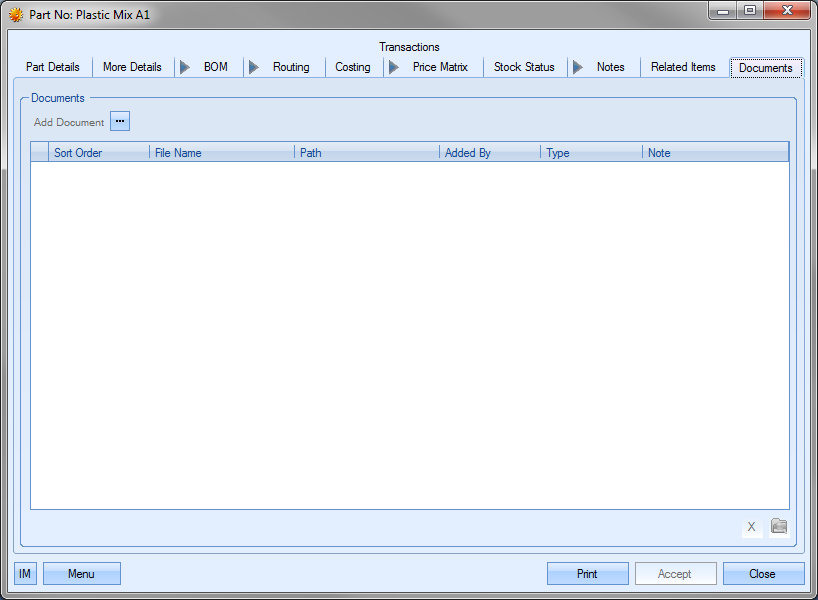Switch to the Part Details tab

tap(53, 67)
